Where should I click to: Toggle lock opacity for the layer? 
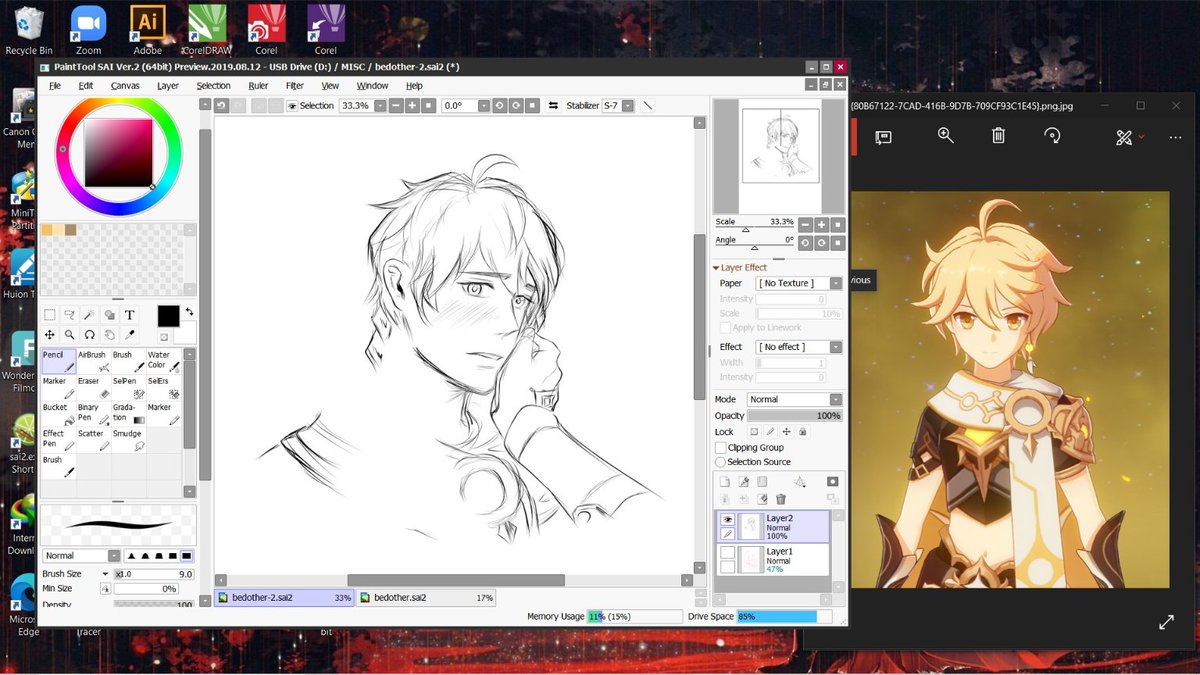coord(754,431)
